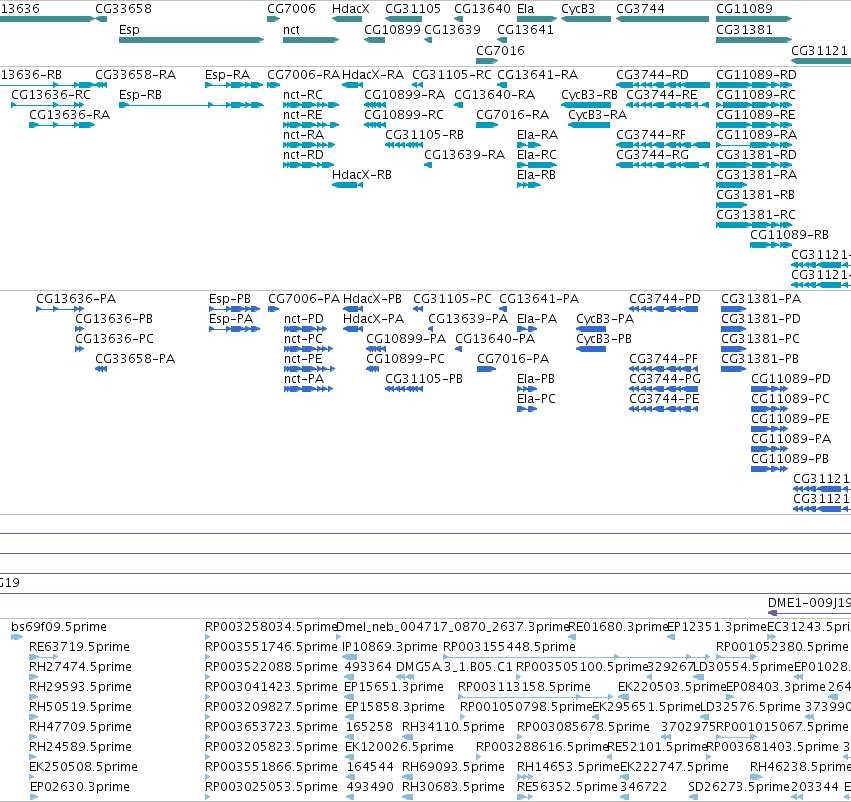Select the CG10899-RC transcript label
The width and height of the screenshot is (851, 802).
click(x=404, y=115)
